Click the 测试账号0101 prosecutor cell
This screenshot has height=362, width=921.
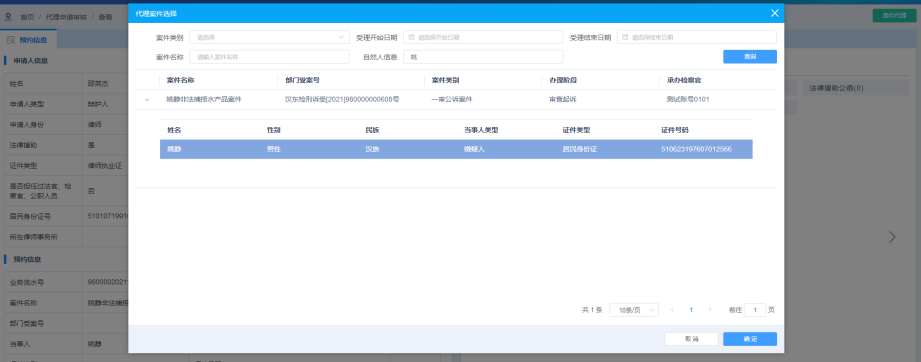point(688,99)
